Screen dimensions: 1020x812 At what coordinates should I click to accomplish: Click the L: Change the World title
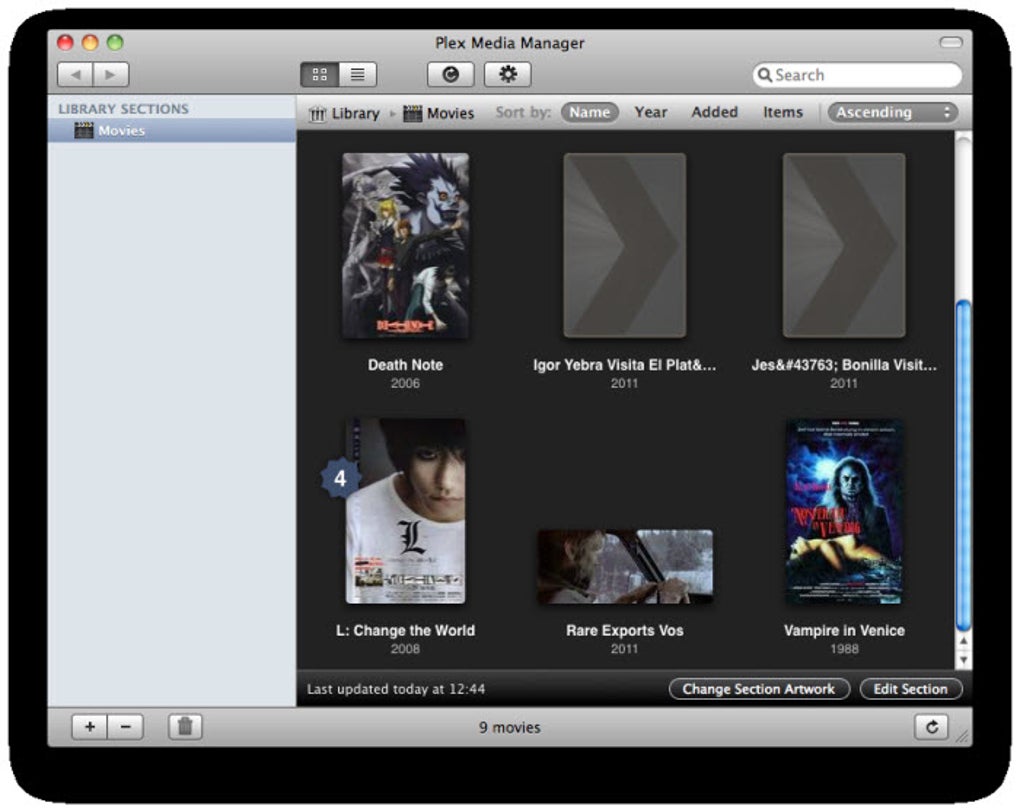click(405, 630)
